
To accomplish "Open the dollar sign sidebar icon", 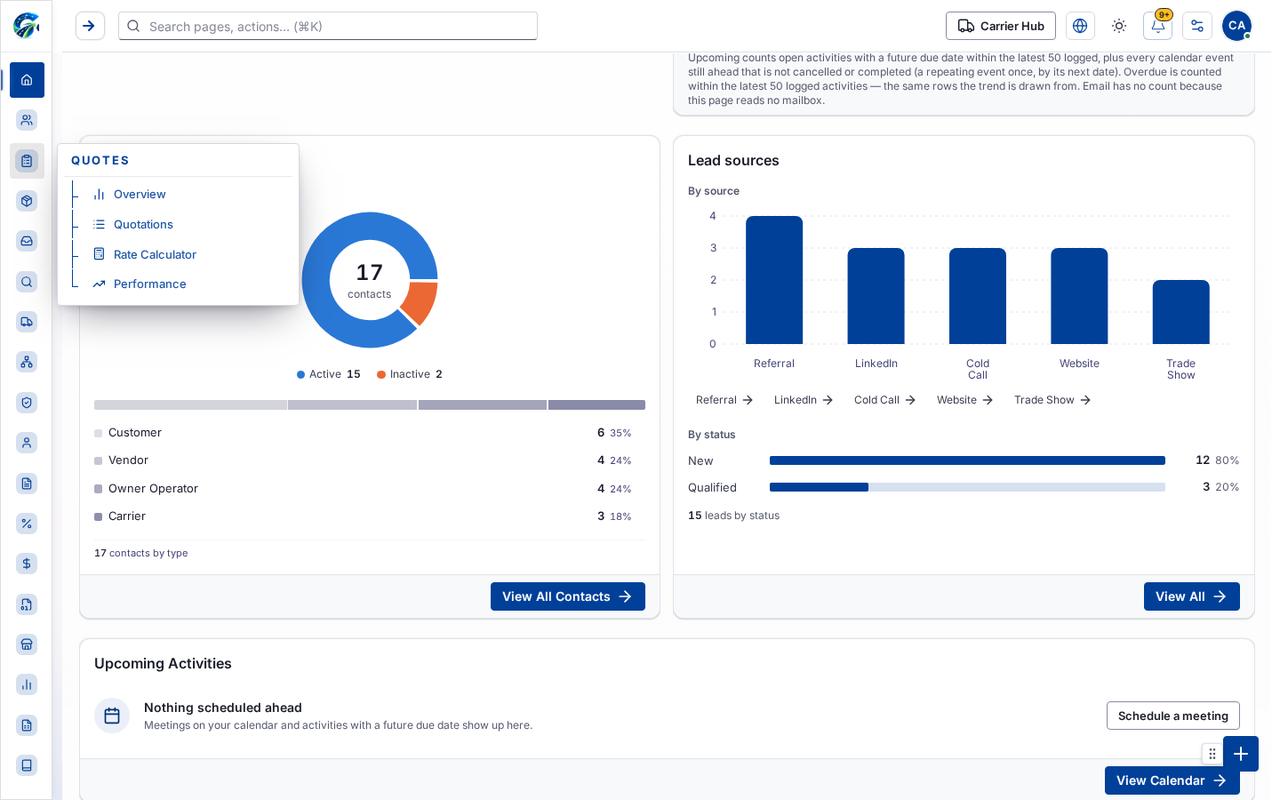I will tap(27, 564).
